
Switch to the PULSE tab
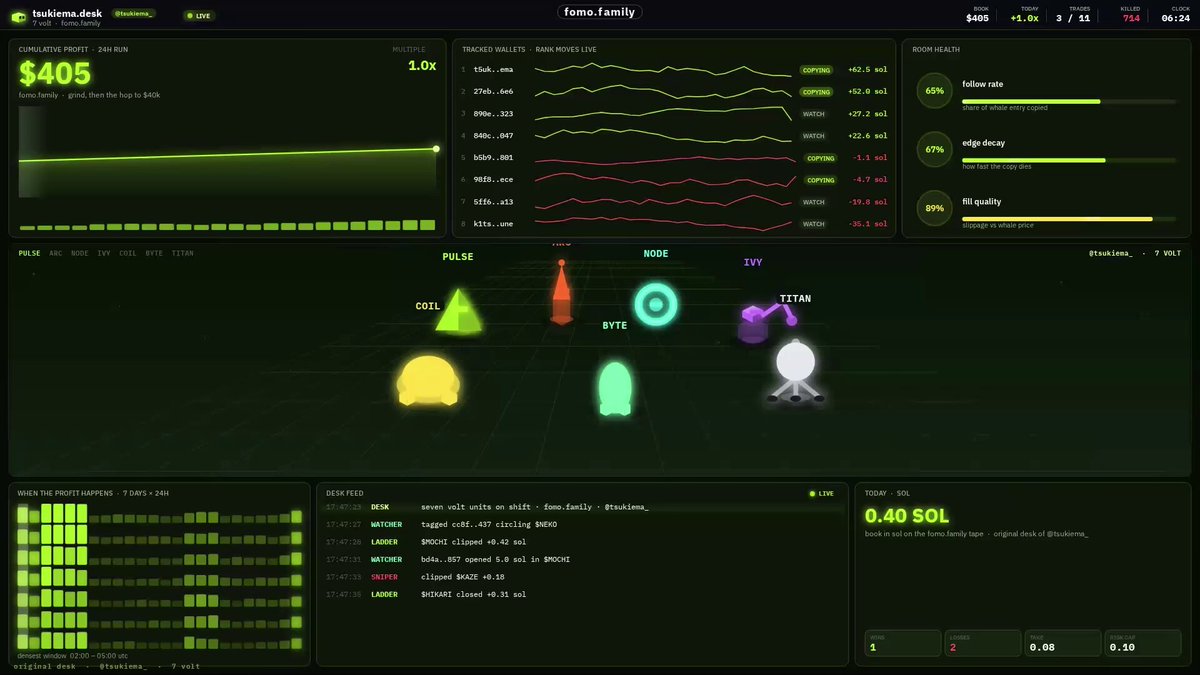pyautogui.click(x=29, y=253)
